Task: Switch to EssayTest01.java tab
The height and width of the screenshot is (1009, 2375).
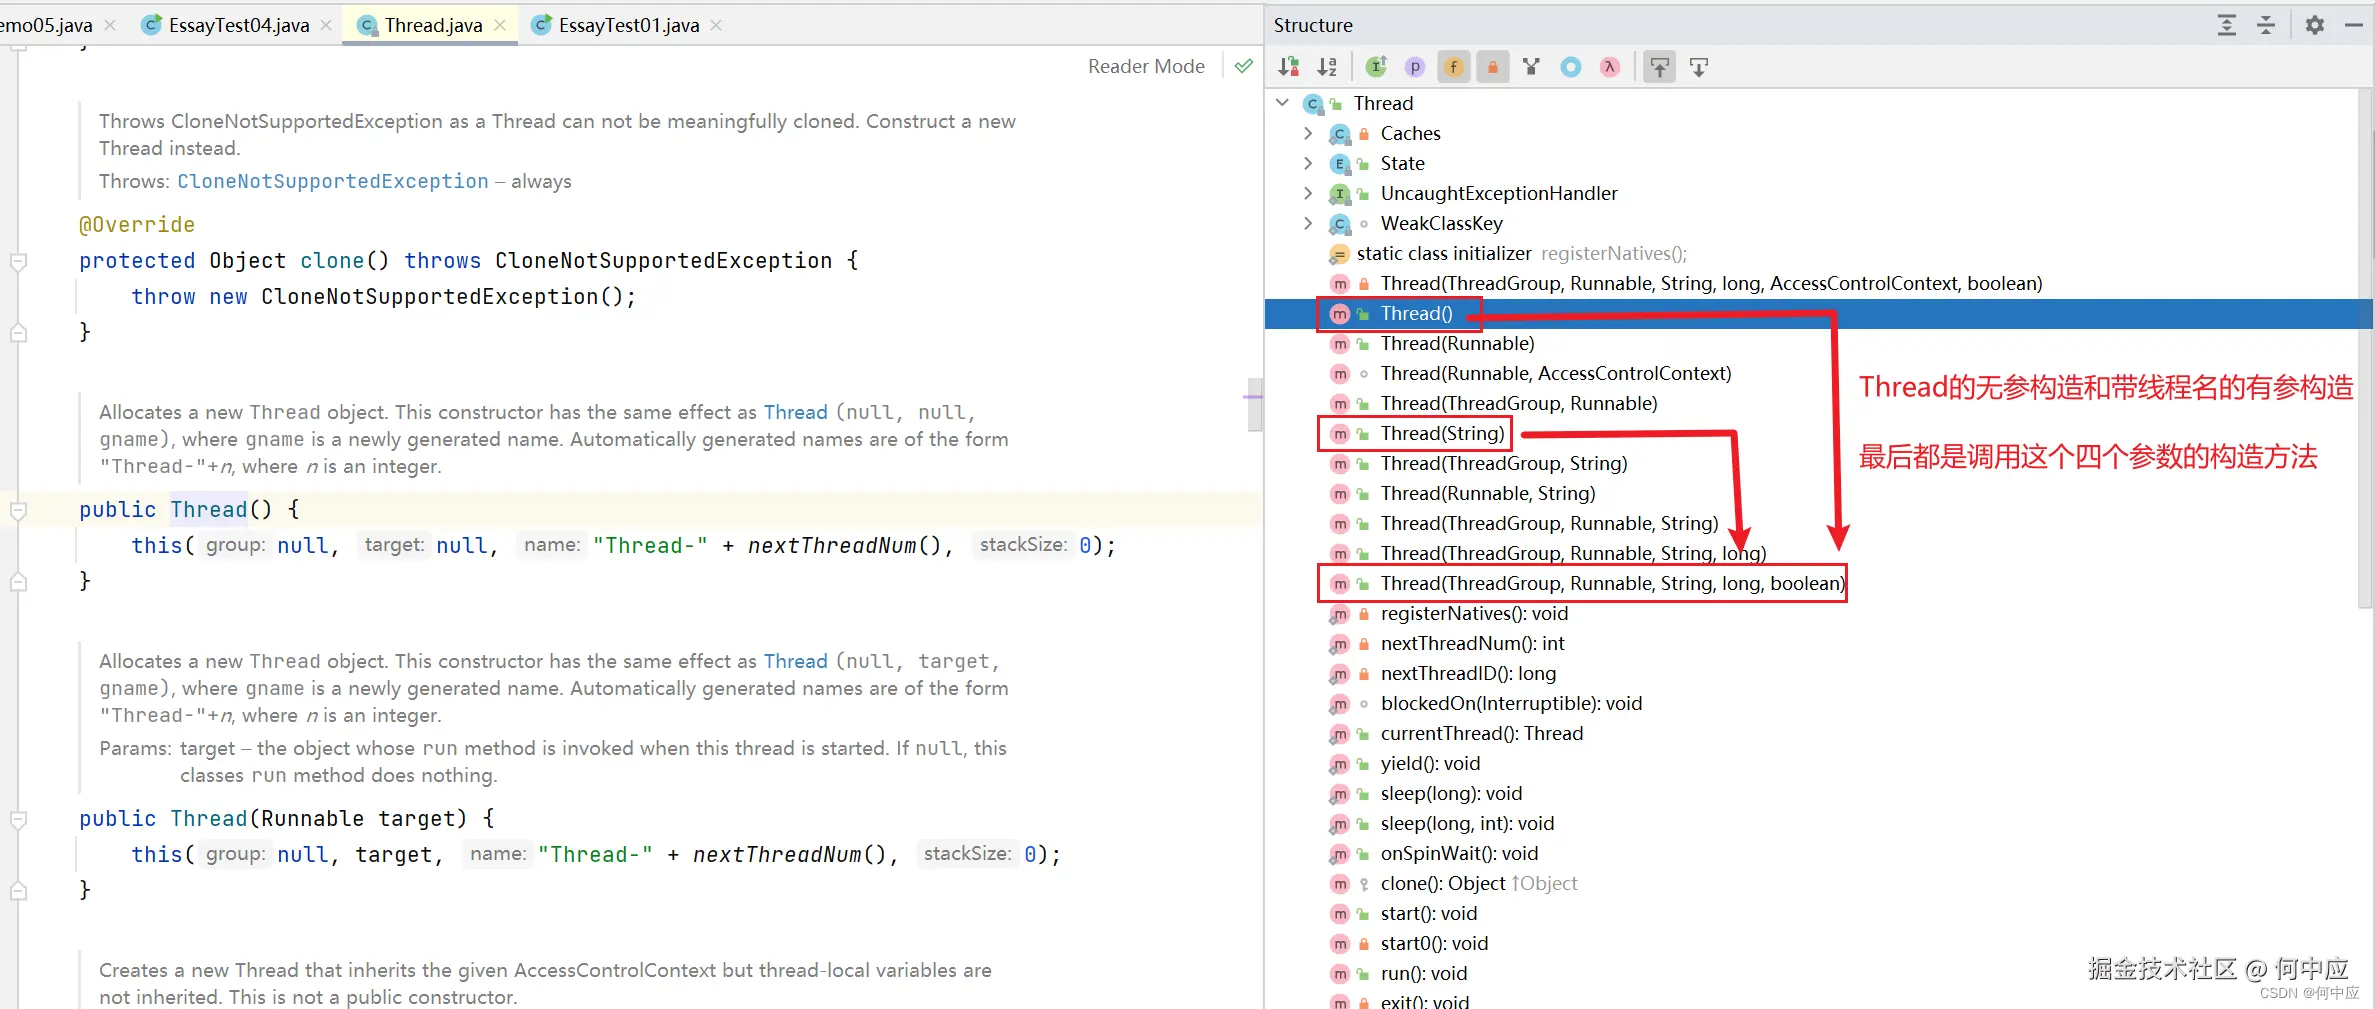Action: point(628,25)
